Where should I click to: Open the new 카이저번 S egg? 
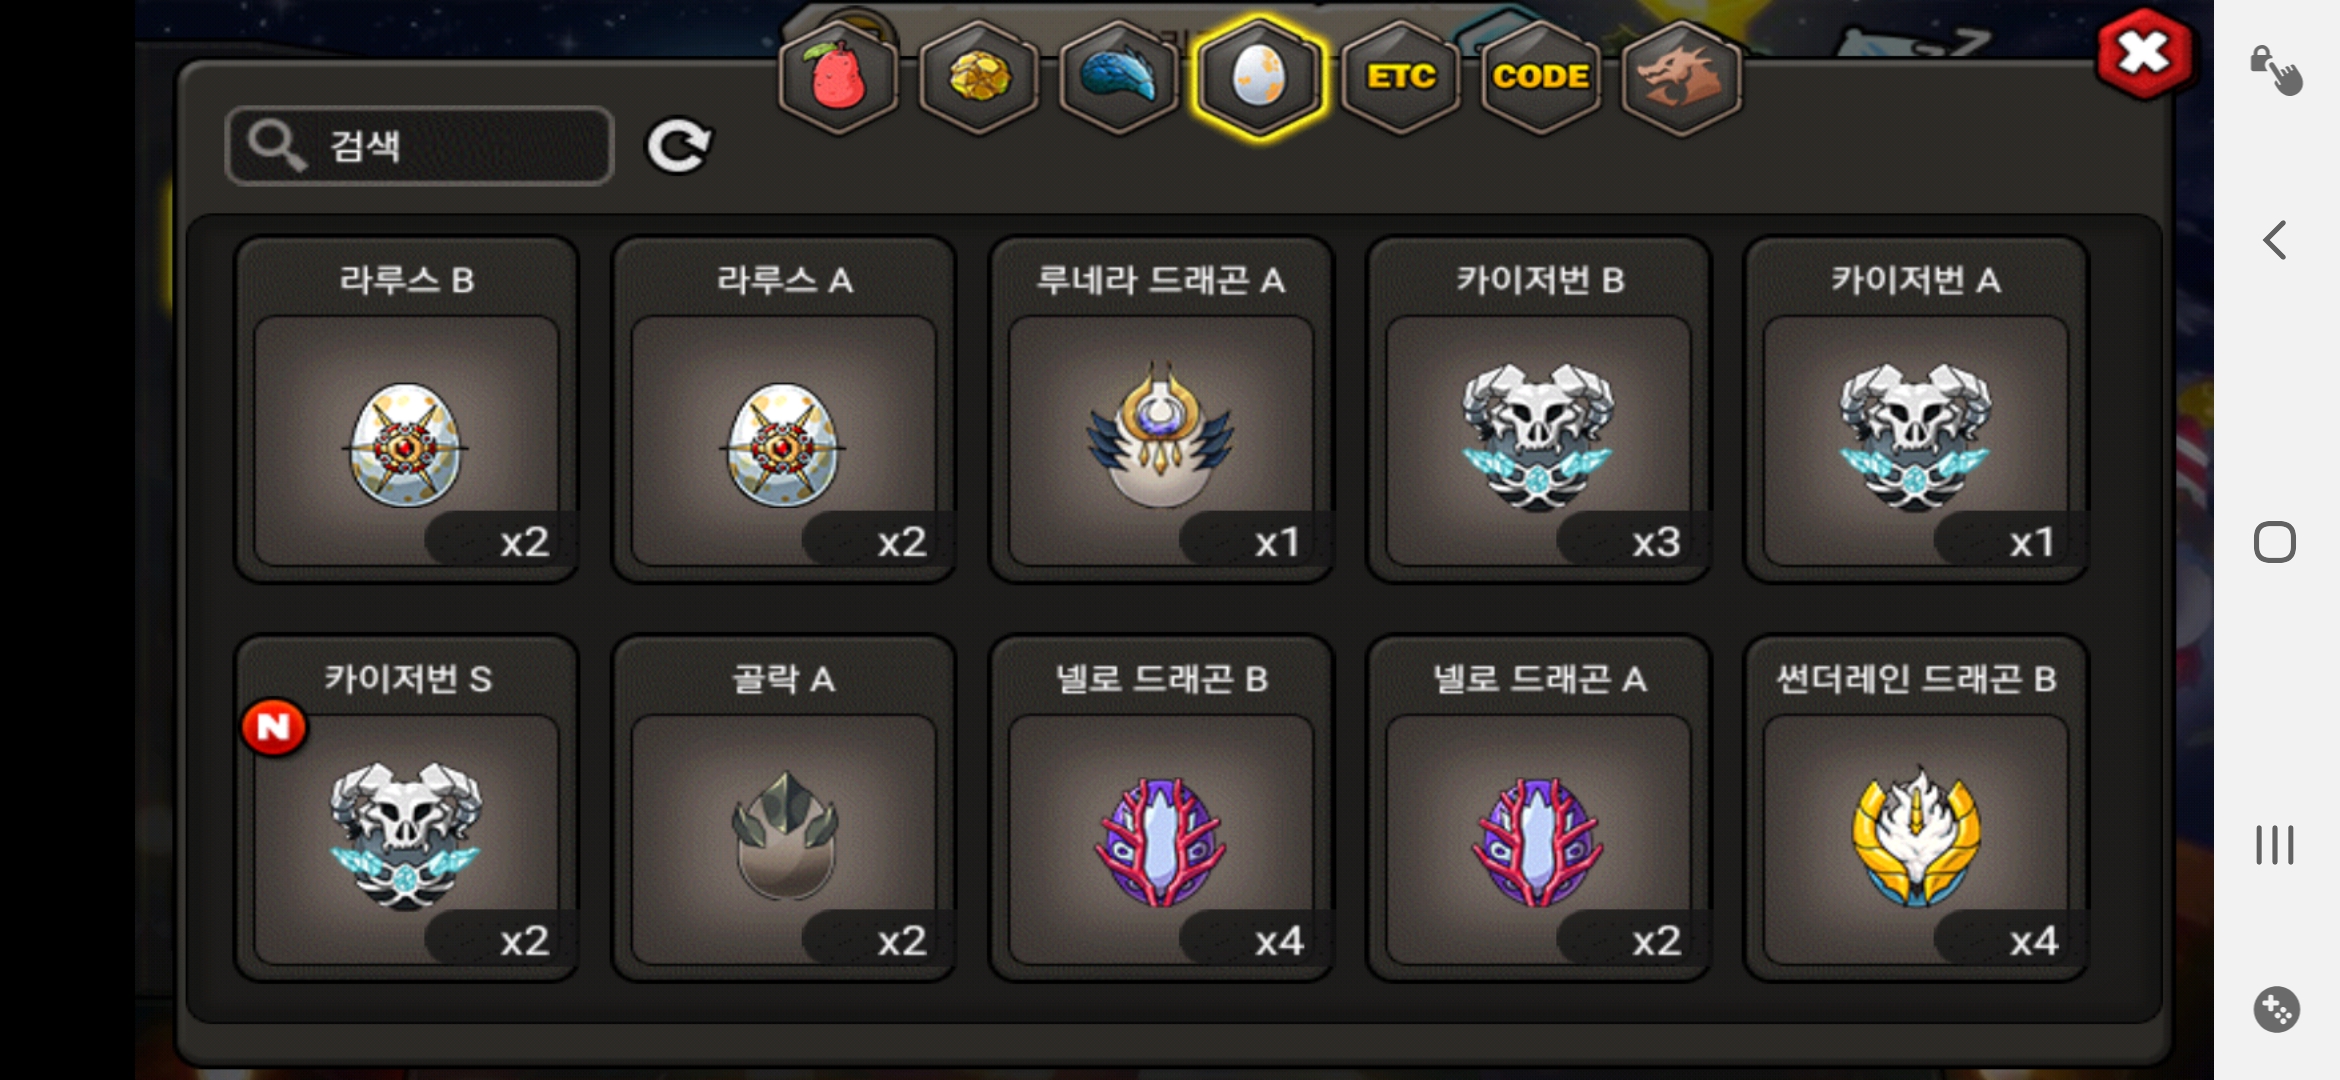point(406,809)
